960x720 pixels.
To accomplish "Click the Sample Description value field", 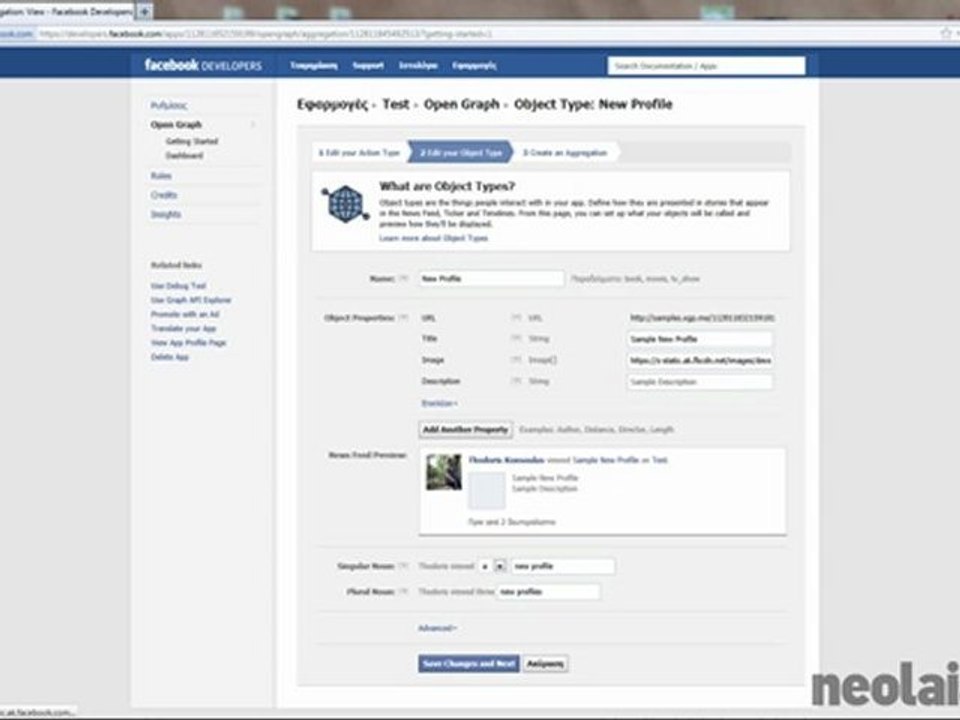I will [700, 382].
